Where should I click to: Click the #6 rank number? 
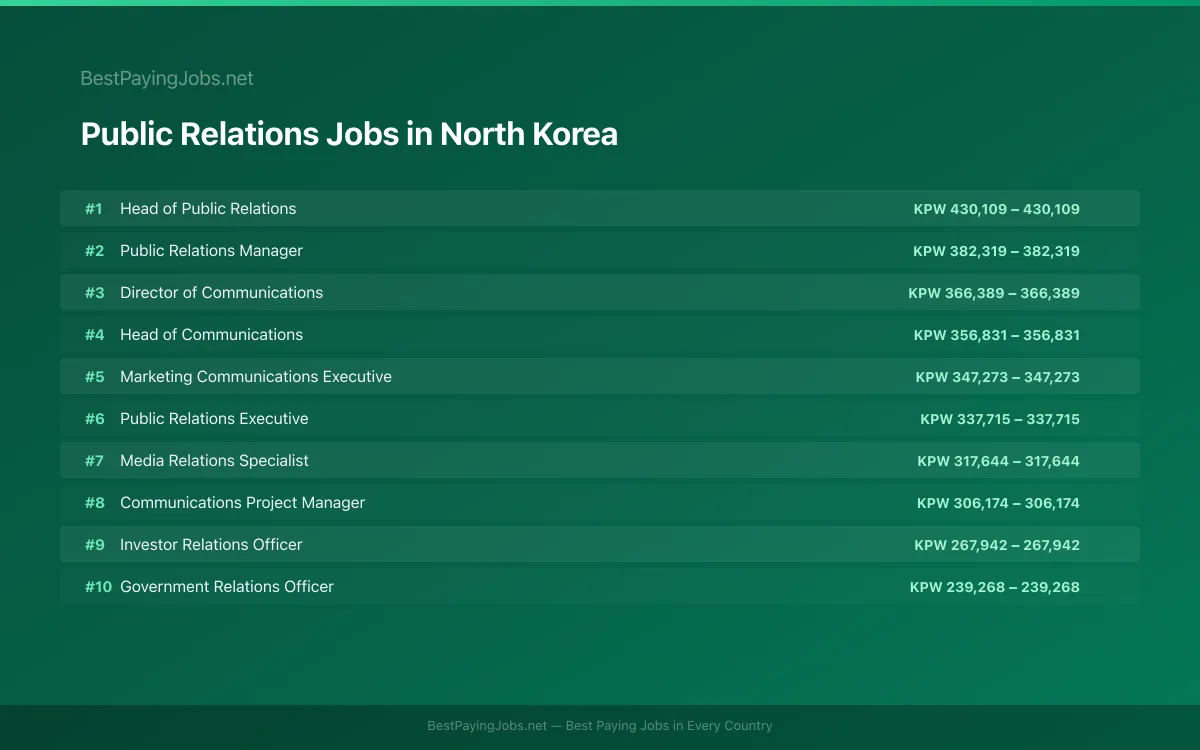[94, 419]
